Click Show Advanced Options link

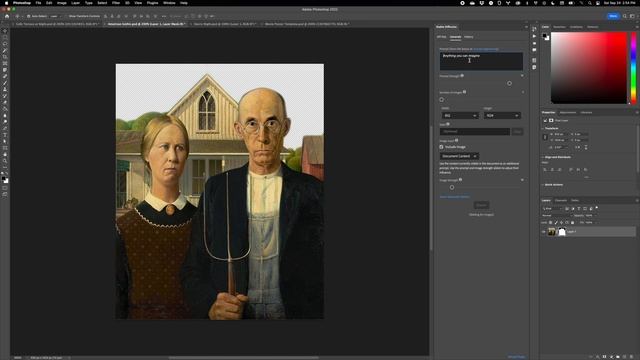tap(455, 197)
